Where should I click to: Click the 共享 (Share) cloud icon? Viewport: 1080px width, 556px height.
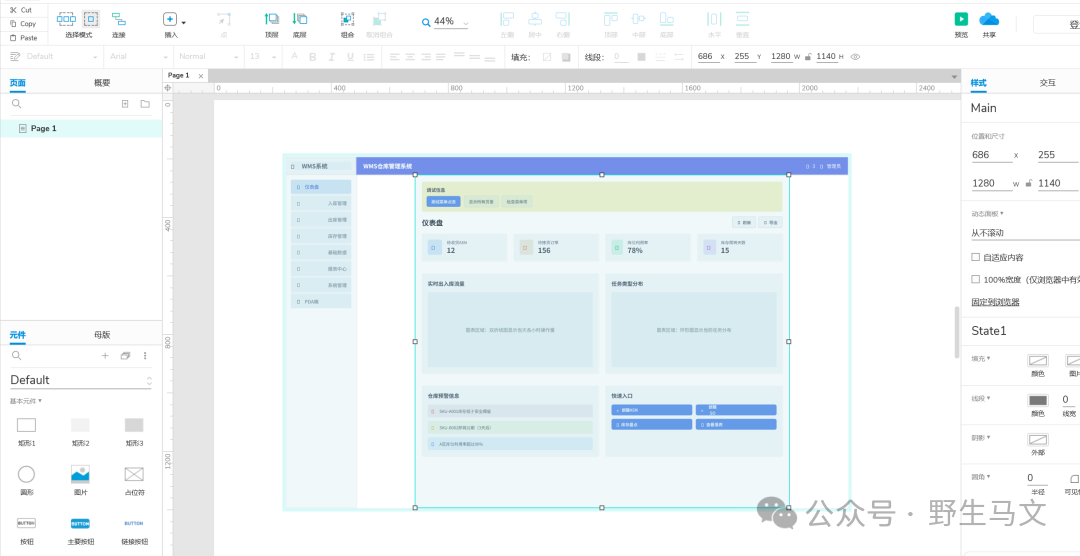(x=989, y=19)
